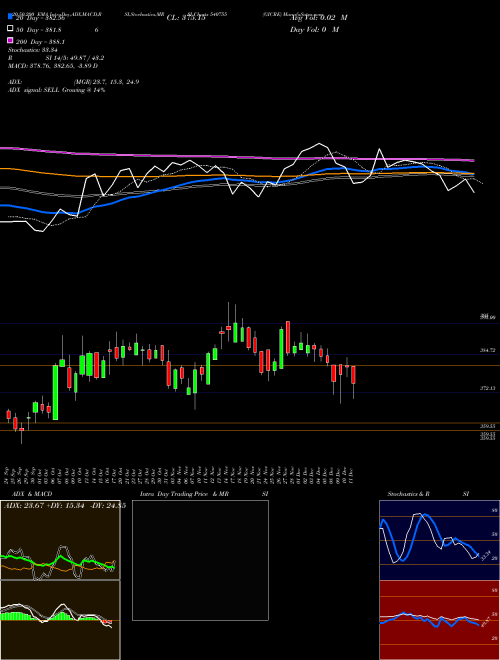Click the 'Stochastics: 33.34' readout

click(x=33, y=50)
